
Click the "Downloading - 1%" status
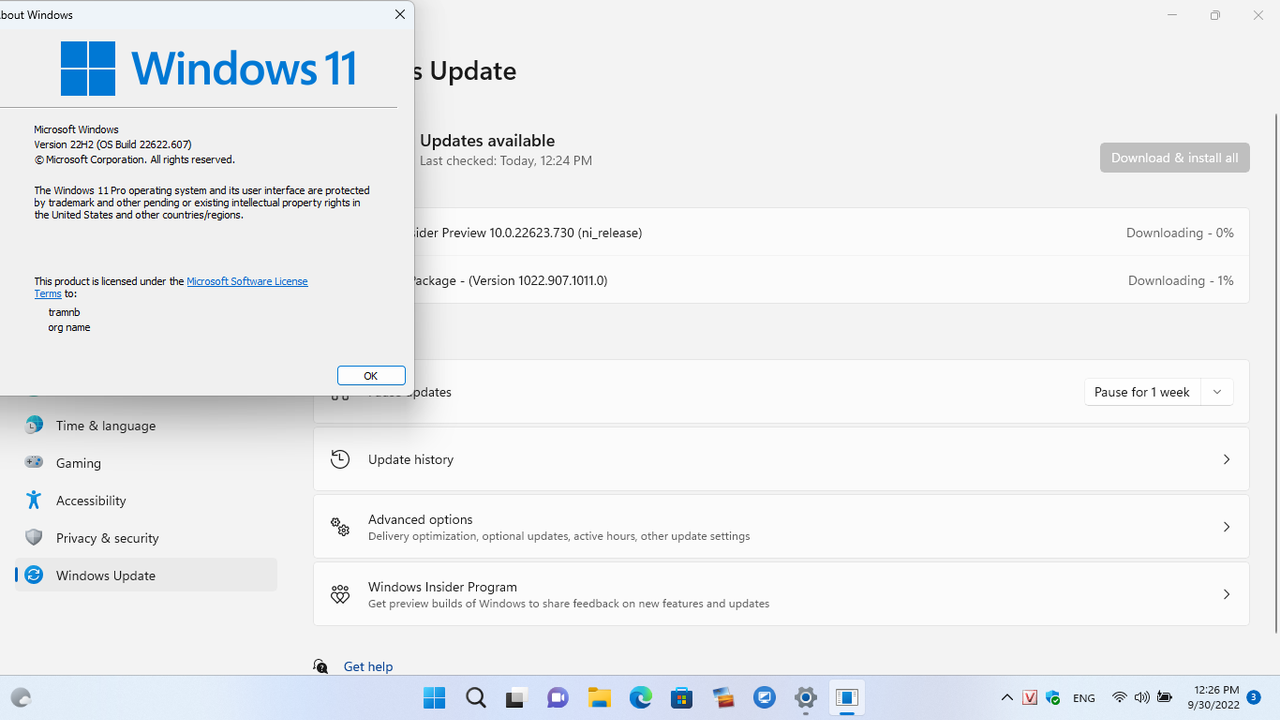click(1181, 281)
